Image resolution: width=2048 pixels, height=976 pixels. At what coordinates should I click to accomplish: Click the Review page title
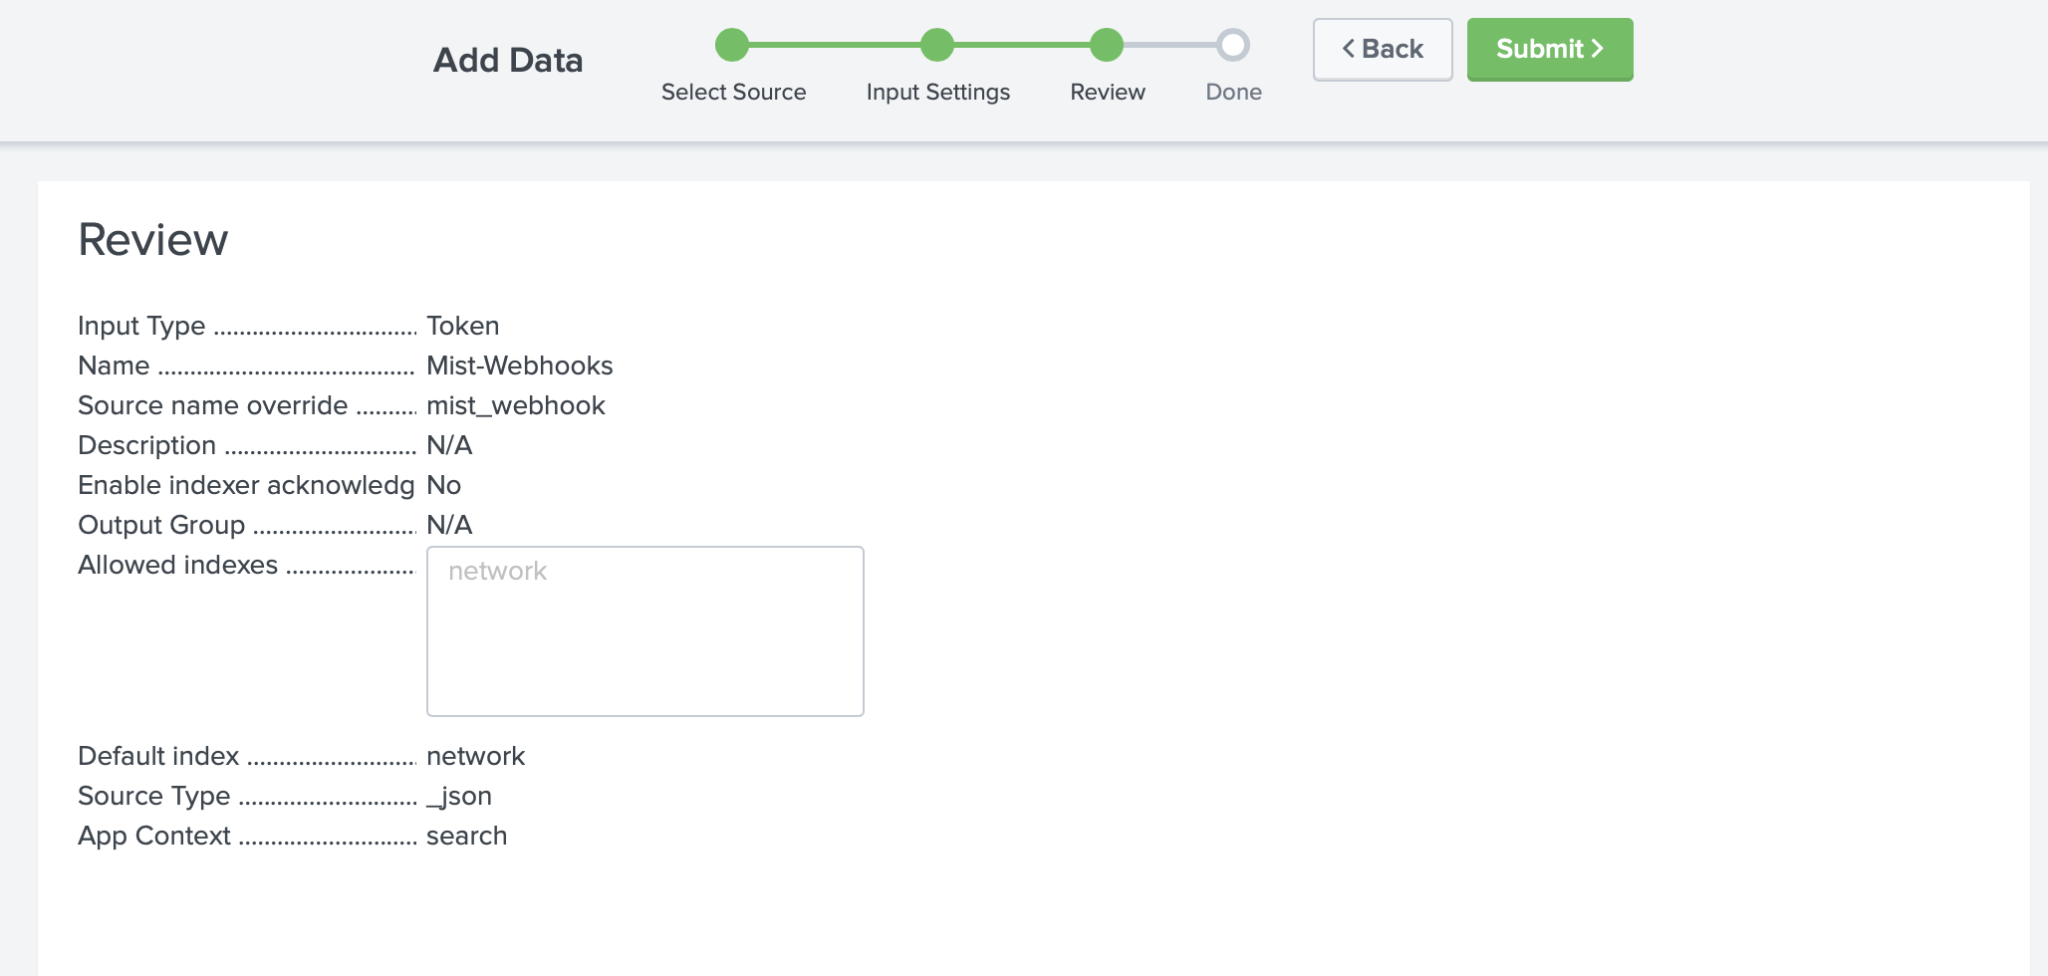[153, 238]
